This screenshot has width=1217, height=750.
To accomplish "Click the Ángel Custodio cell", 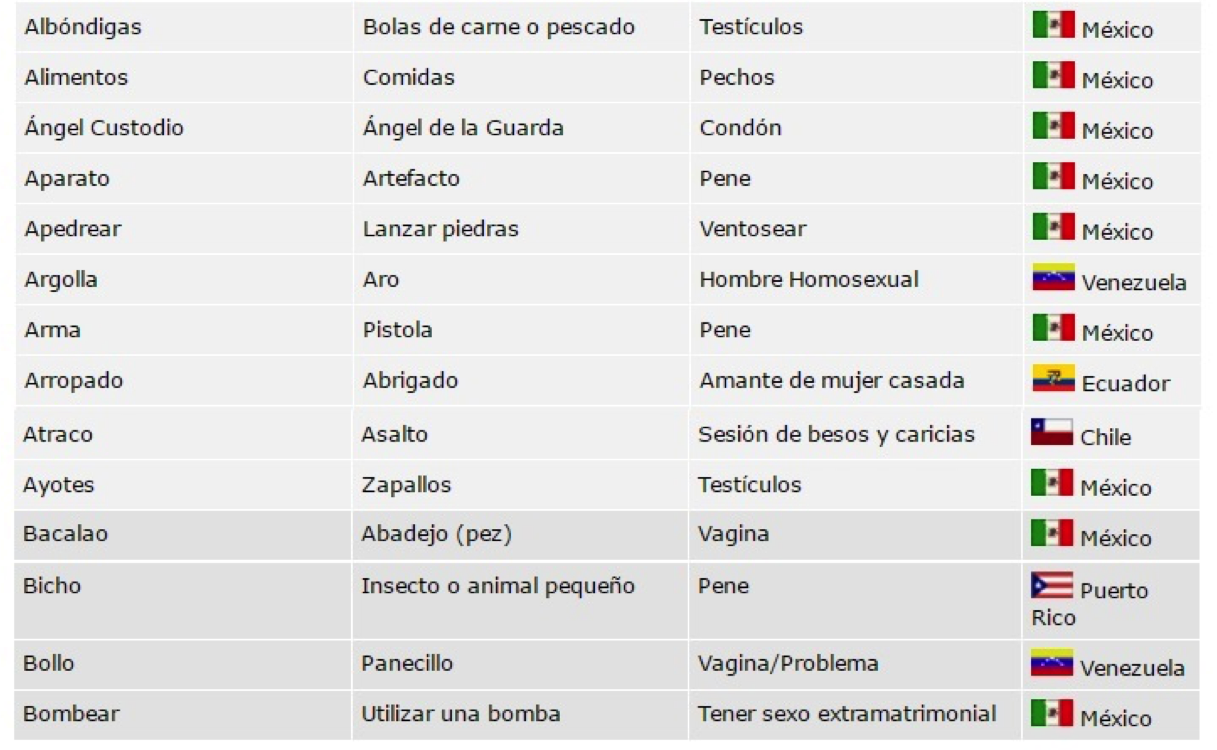I will pos(104,128).
